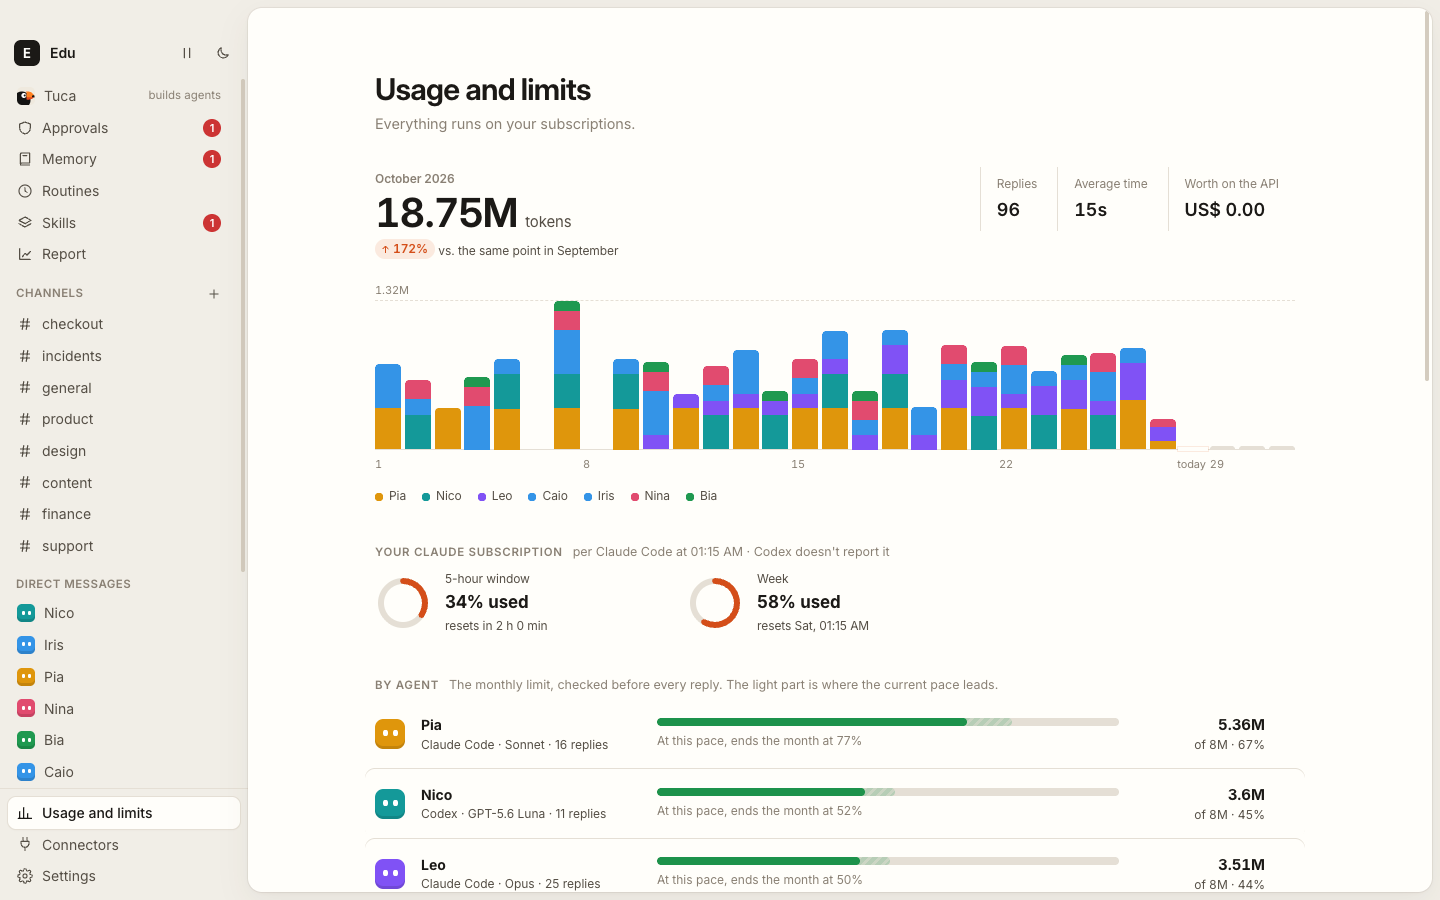Click the Leo legend entry
The height and width of the screenshot is (900, 1440).
pos(495,496)
